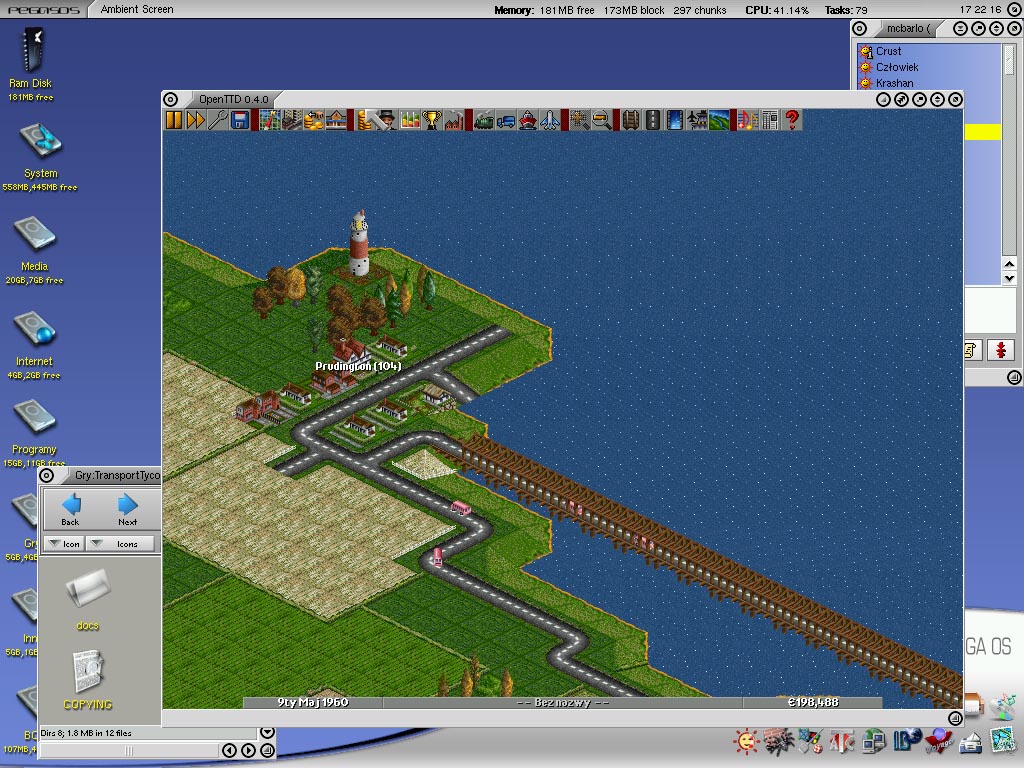Click the file window scroll-left arrow
Screen dimensions: 1024x768
tap(229, 750)
